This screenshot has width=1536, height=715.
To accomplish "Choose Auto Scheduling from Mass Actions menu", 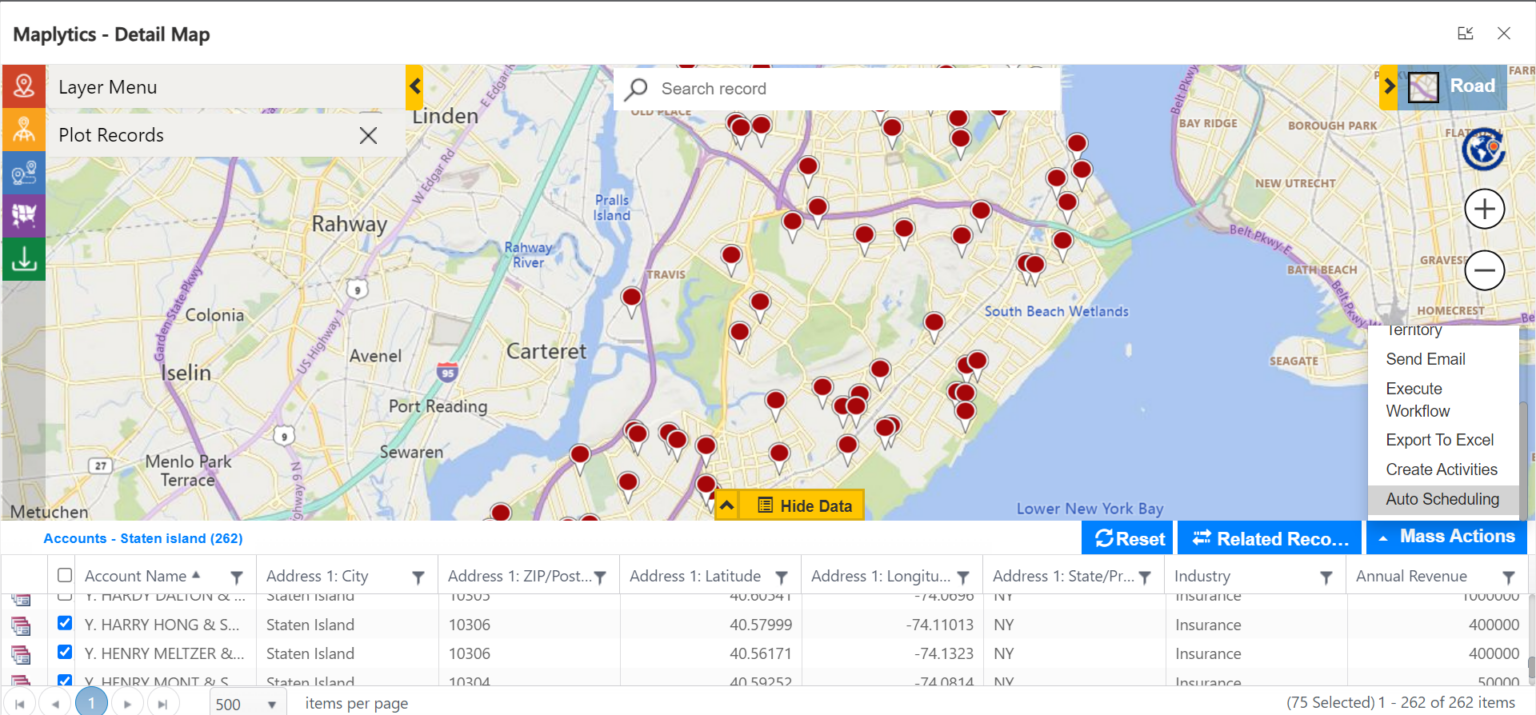I will pos(1442,498).
